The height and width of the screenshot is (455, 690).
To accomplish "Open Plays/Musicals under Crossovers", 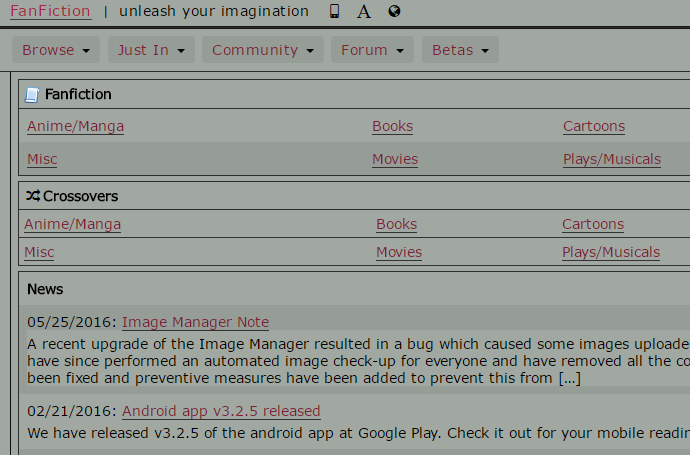I will pos(610,253).
